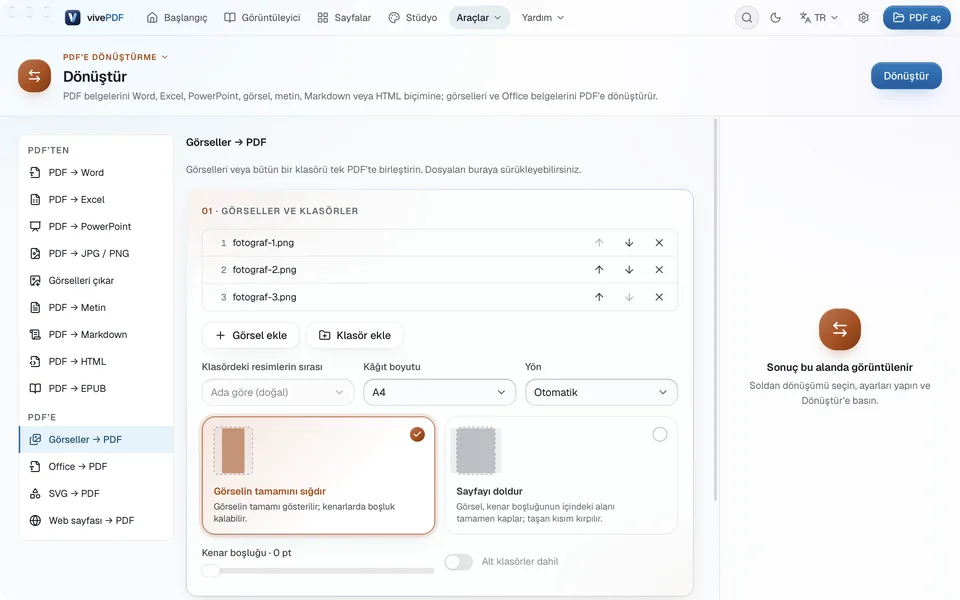Expand the PDF'E DÖNÜŞTÜRME category dropdown
Image resolution: width=960 pixels, height=600 pixels.
[x=115, y=57]
